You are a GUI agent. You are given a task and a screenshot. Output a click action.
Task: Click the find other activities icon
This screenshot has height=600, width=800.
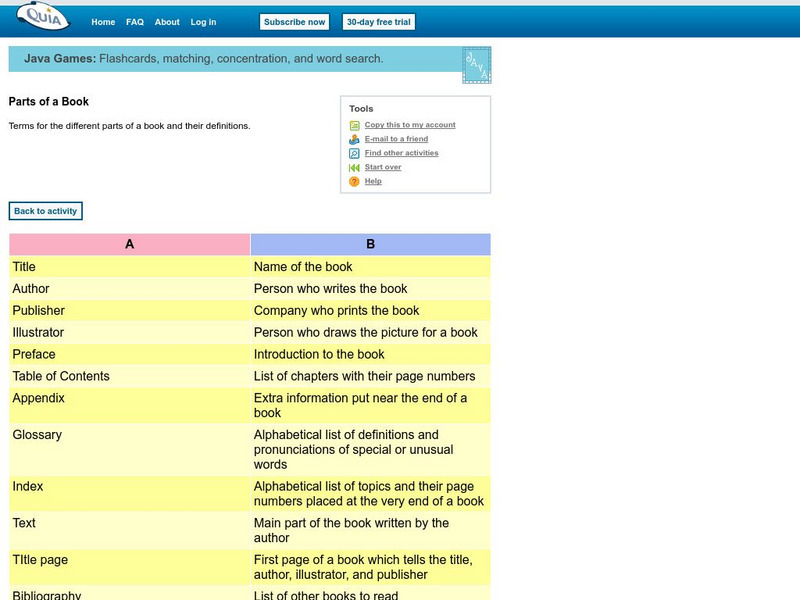354,154
